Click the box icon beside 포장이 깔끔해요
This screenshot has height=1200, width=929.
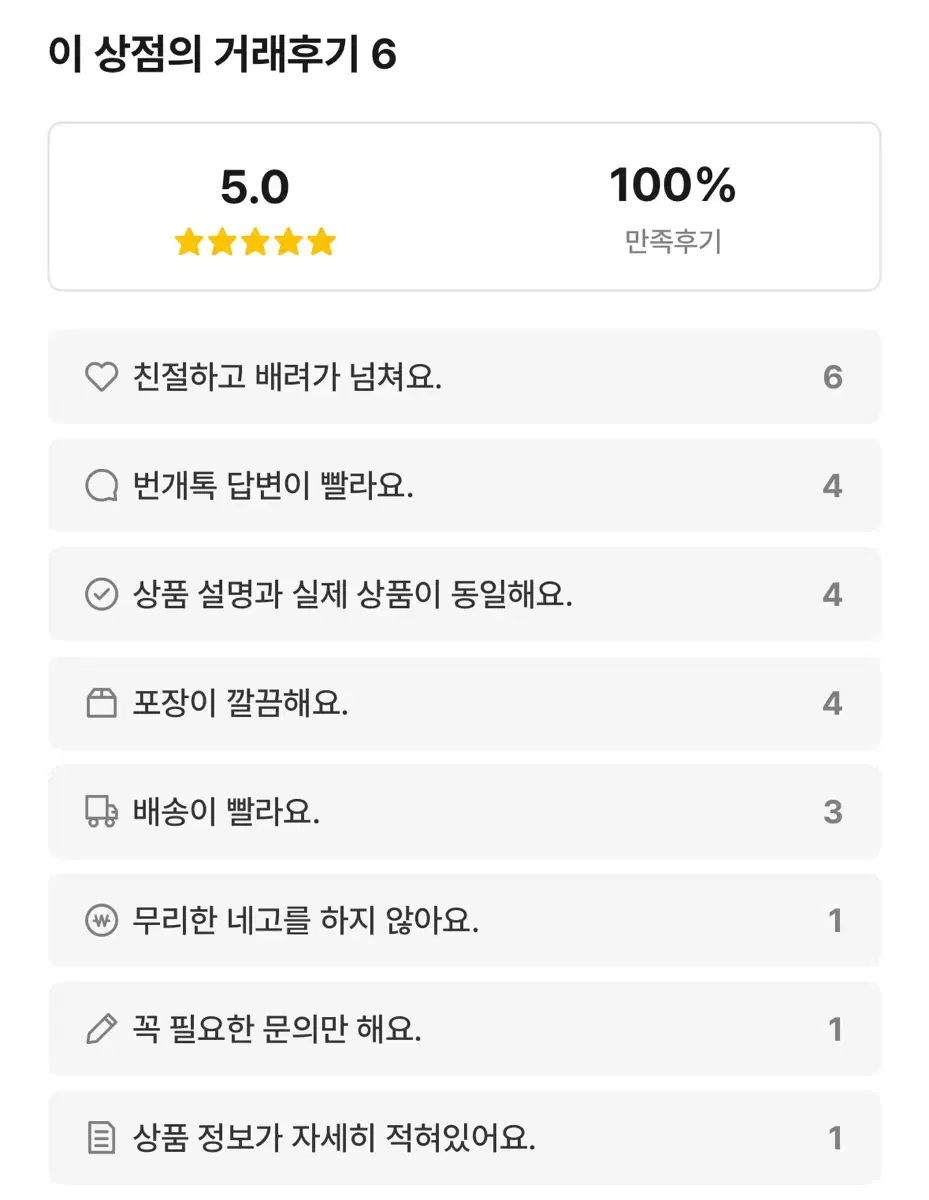tap(101, 704)
